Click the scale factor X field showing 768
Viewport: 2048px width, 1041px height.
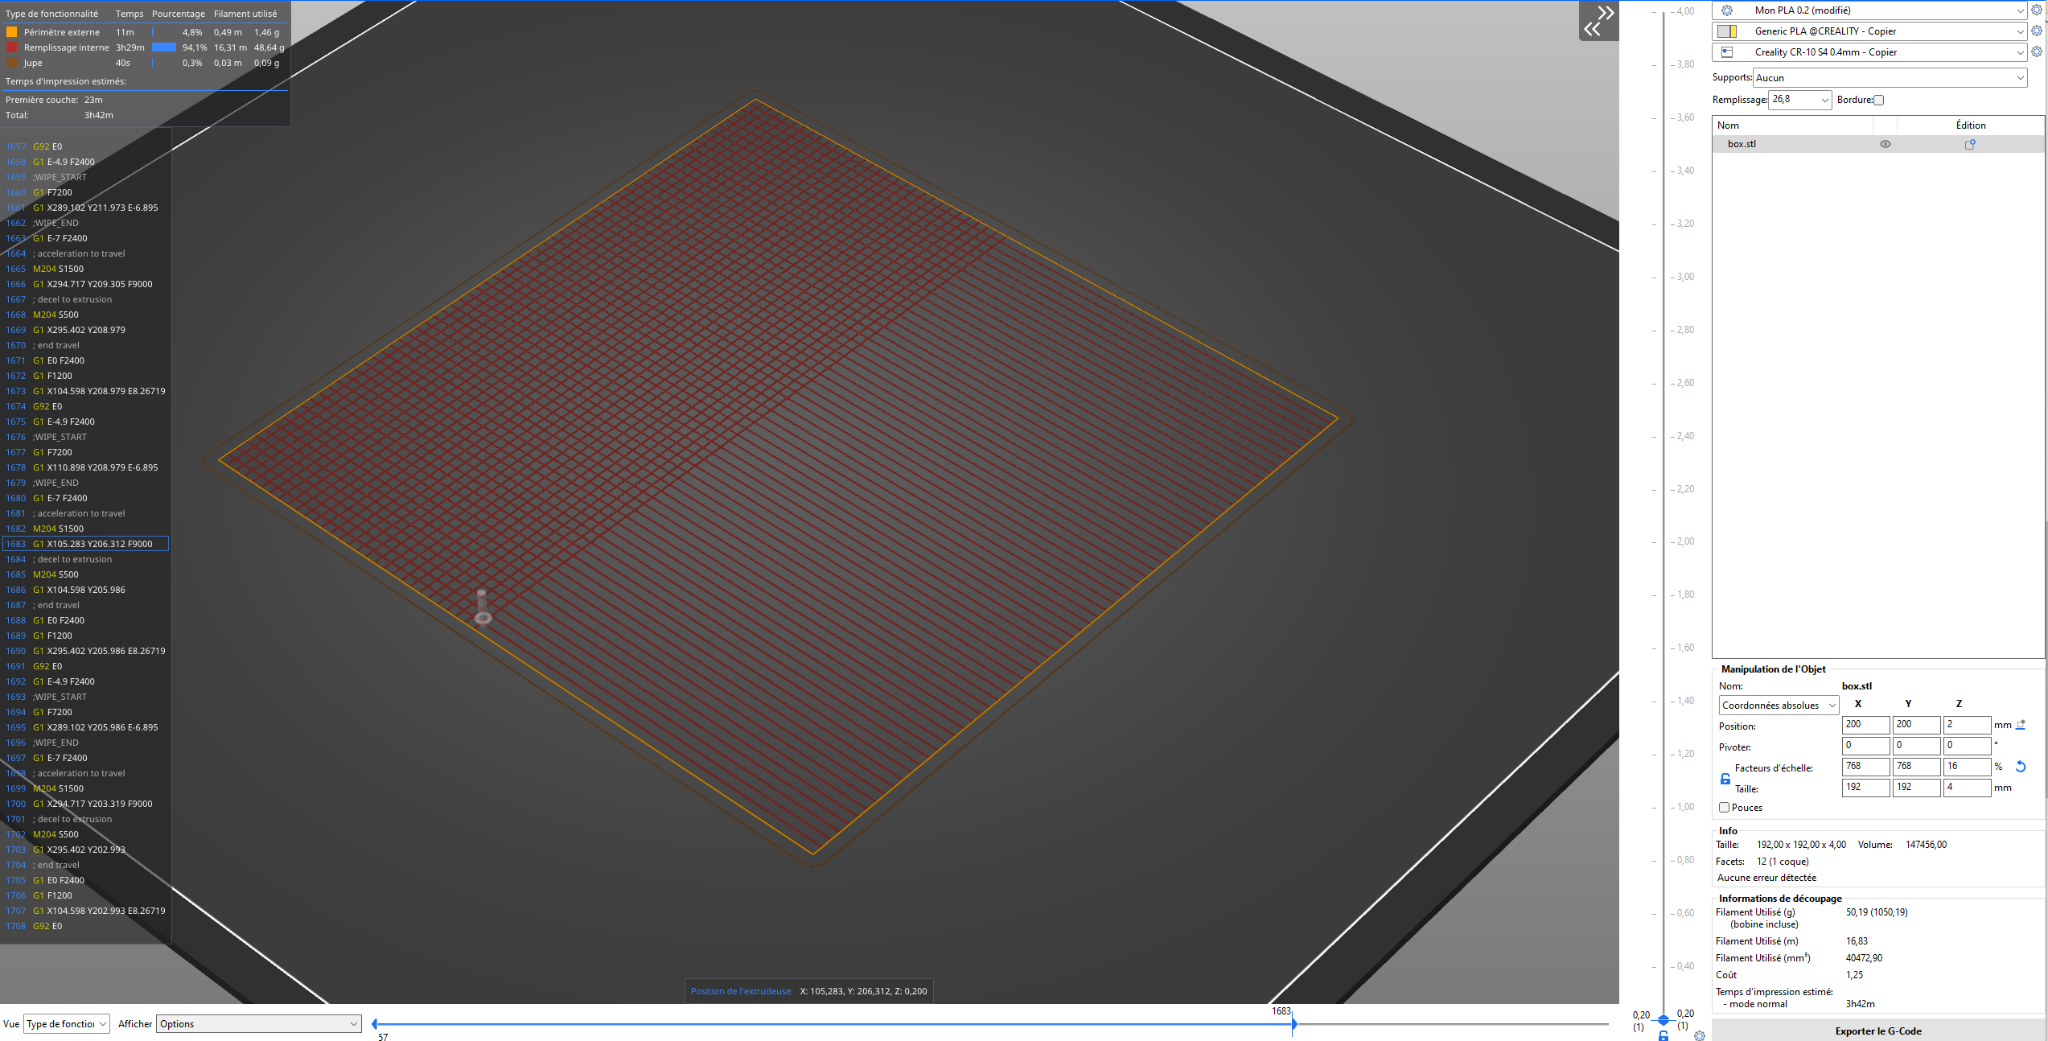click(1865, 767)
